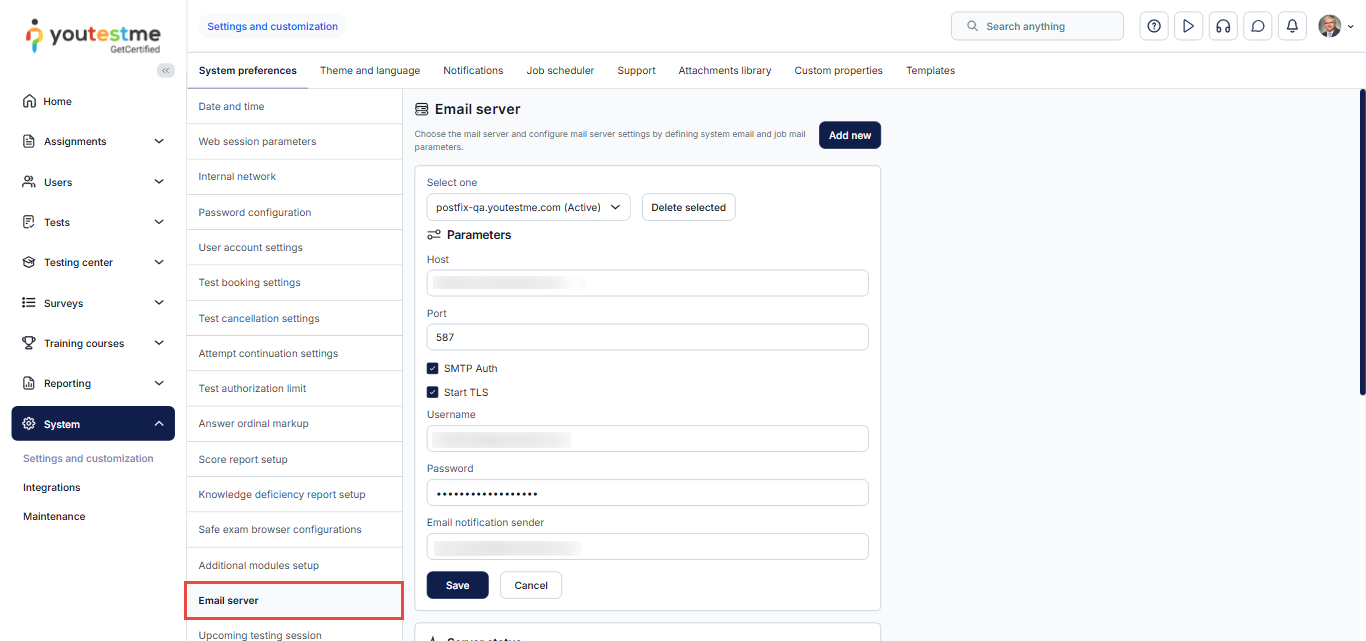Image resolution: width=1366 pixels, height=641 pixels.
Task: Click into the Port input field
Action: pos(647,337)
